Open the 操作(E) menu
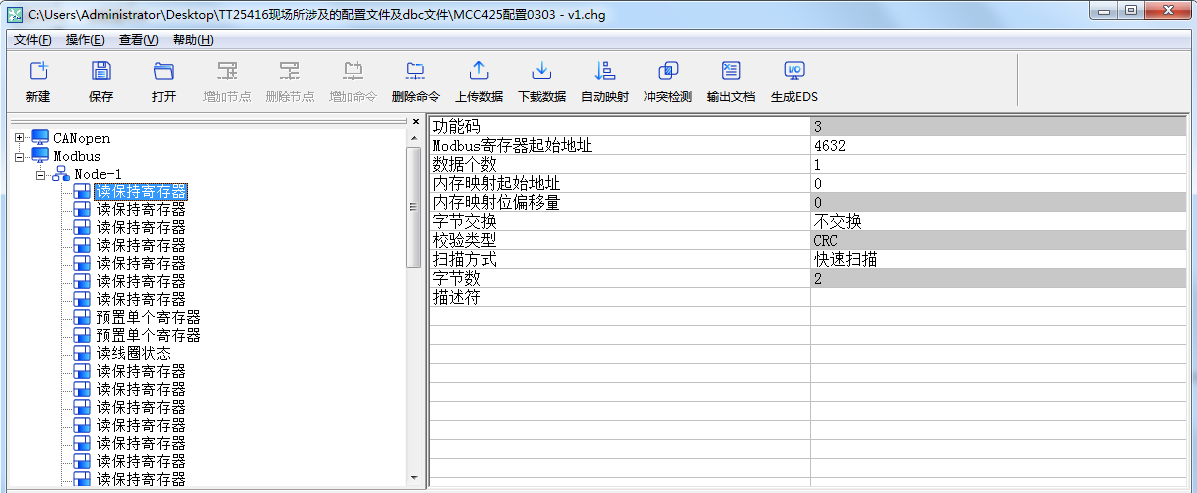Viewport: 1197px width, 493px height. [85, 40]
